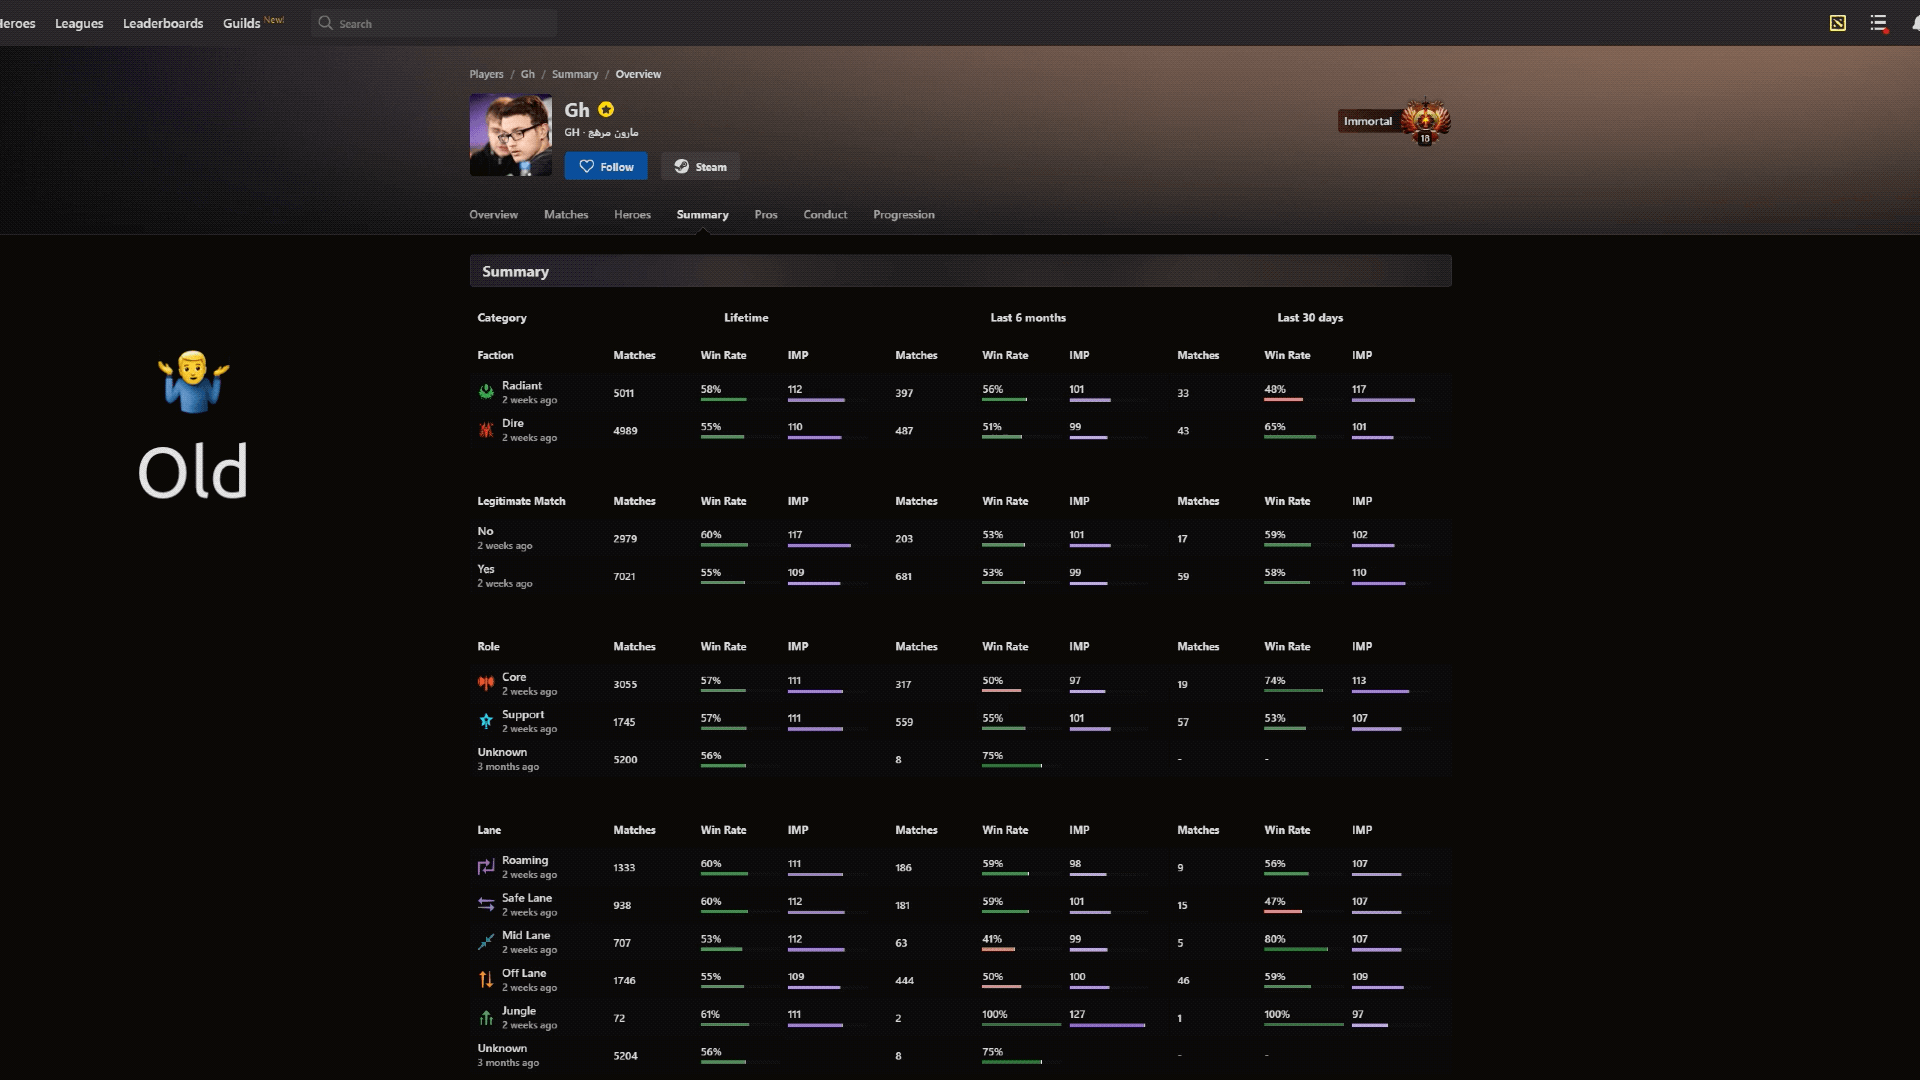Click the Gh player avatar thumbnail
This screenshot has height=1080, width=1920.
tap(511, 135)
